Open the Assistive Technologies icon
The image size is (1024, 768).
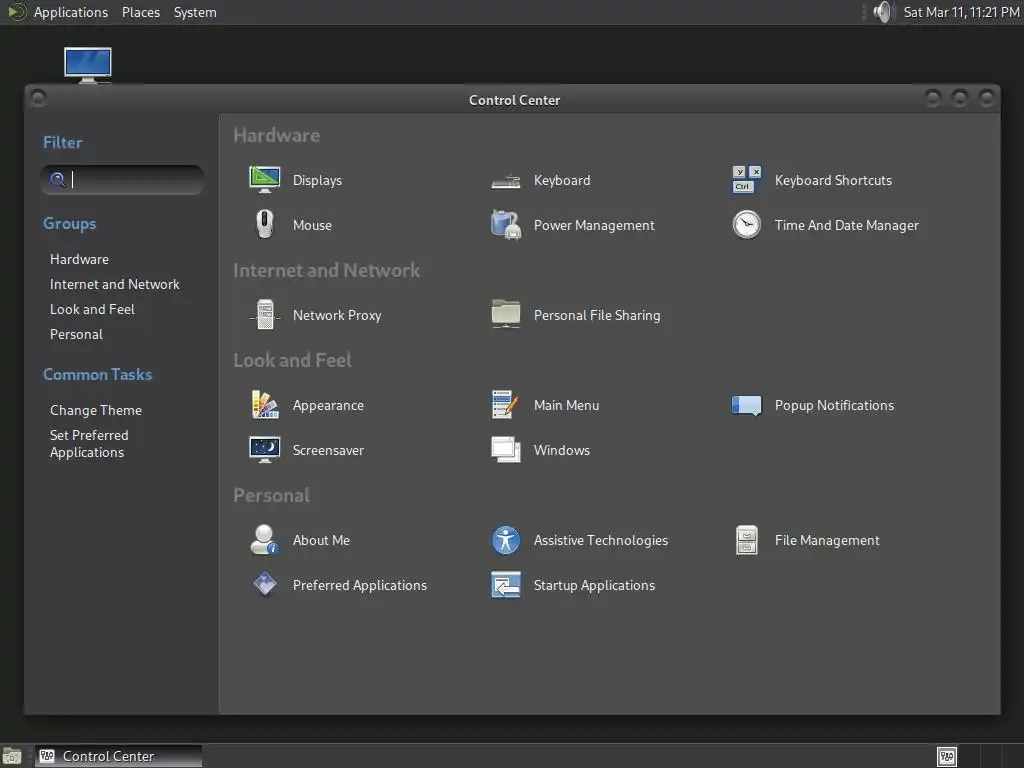pyautogui.click(x=505, y=540)
